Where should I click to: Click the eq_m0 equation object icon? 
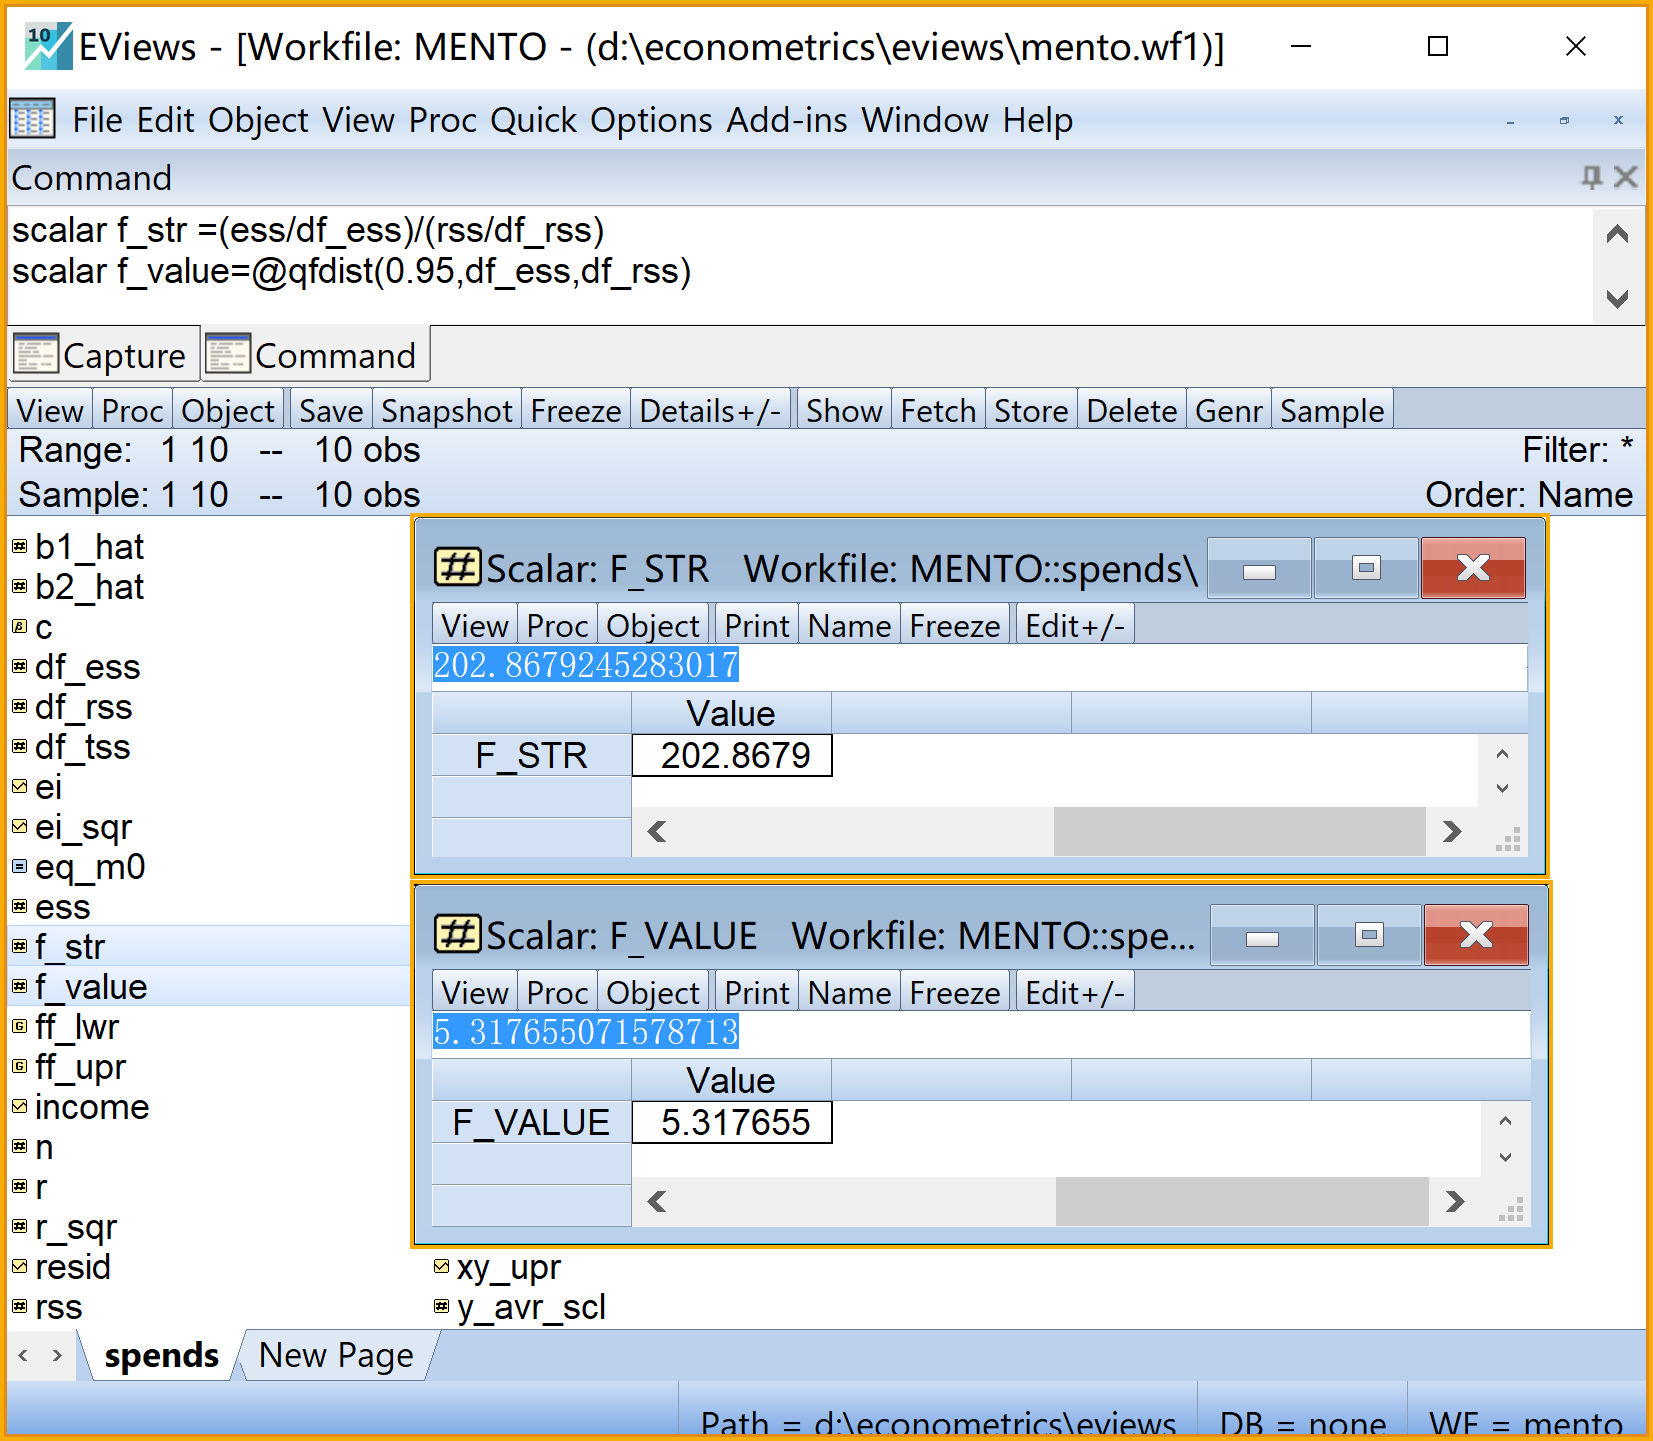point(20,867)
